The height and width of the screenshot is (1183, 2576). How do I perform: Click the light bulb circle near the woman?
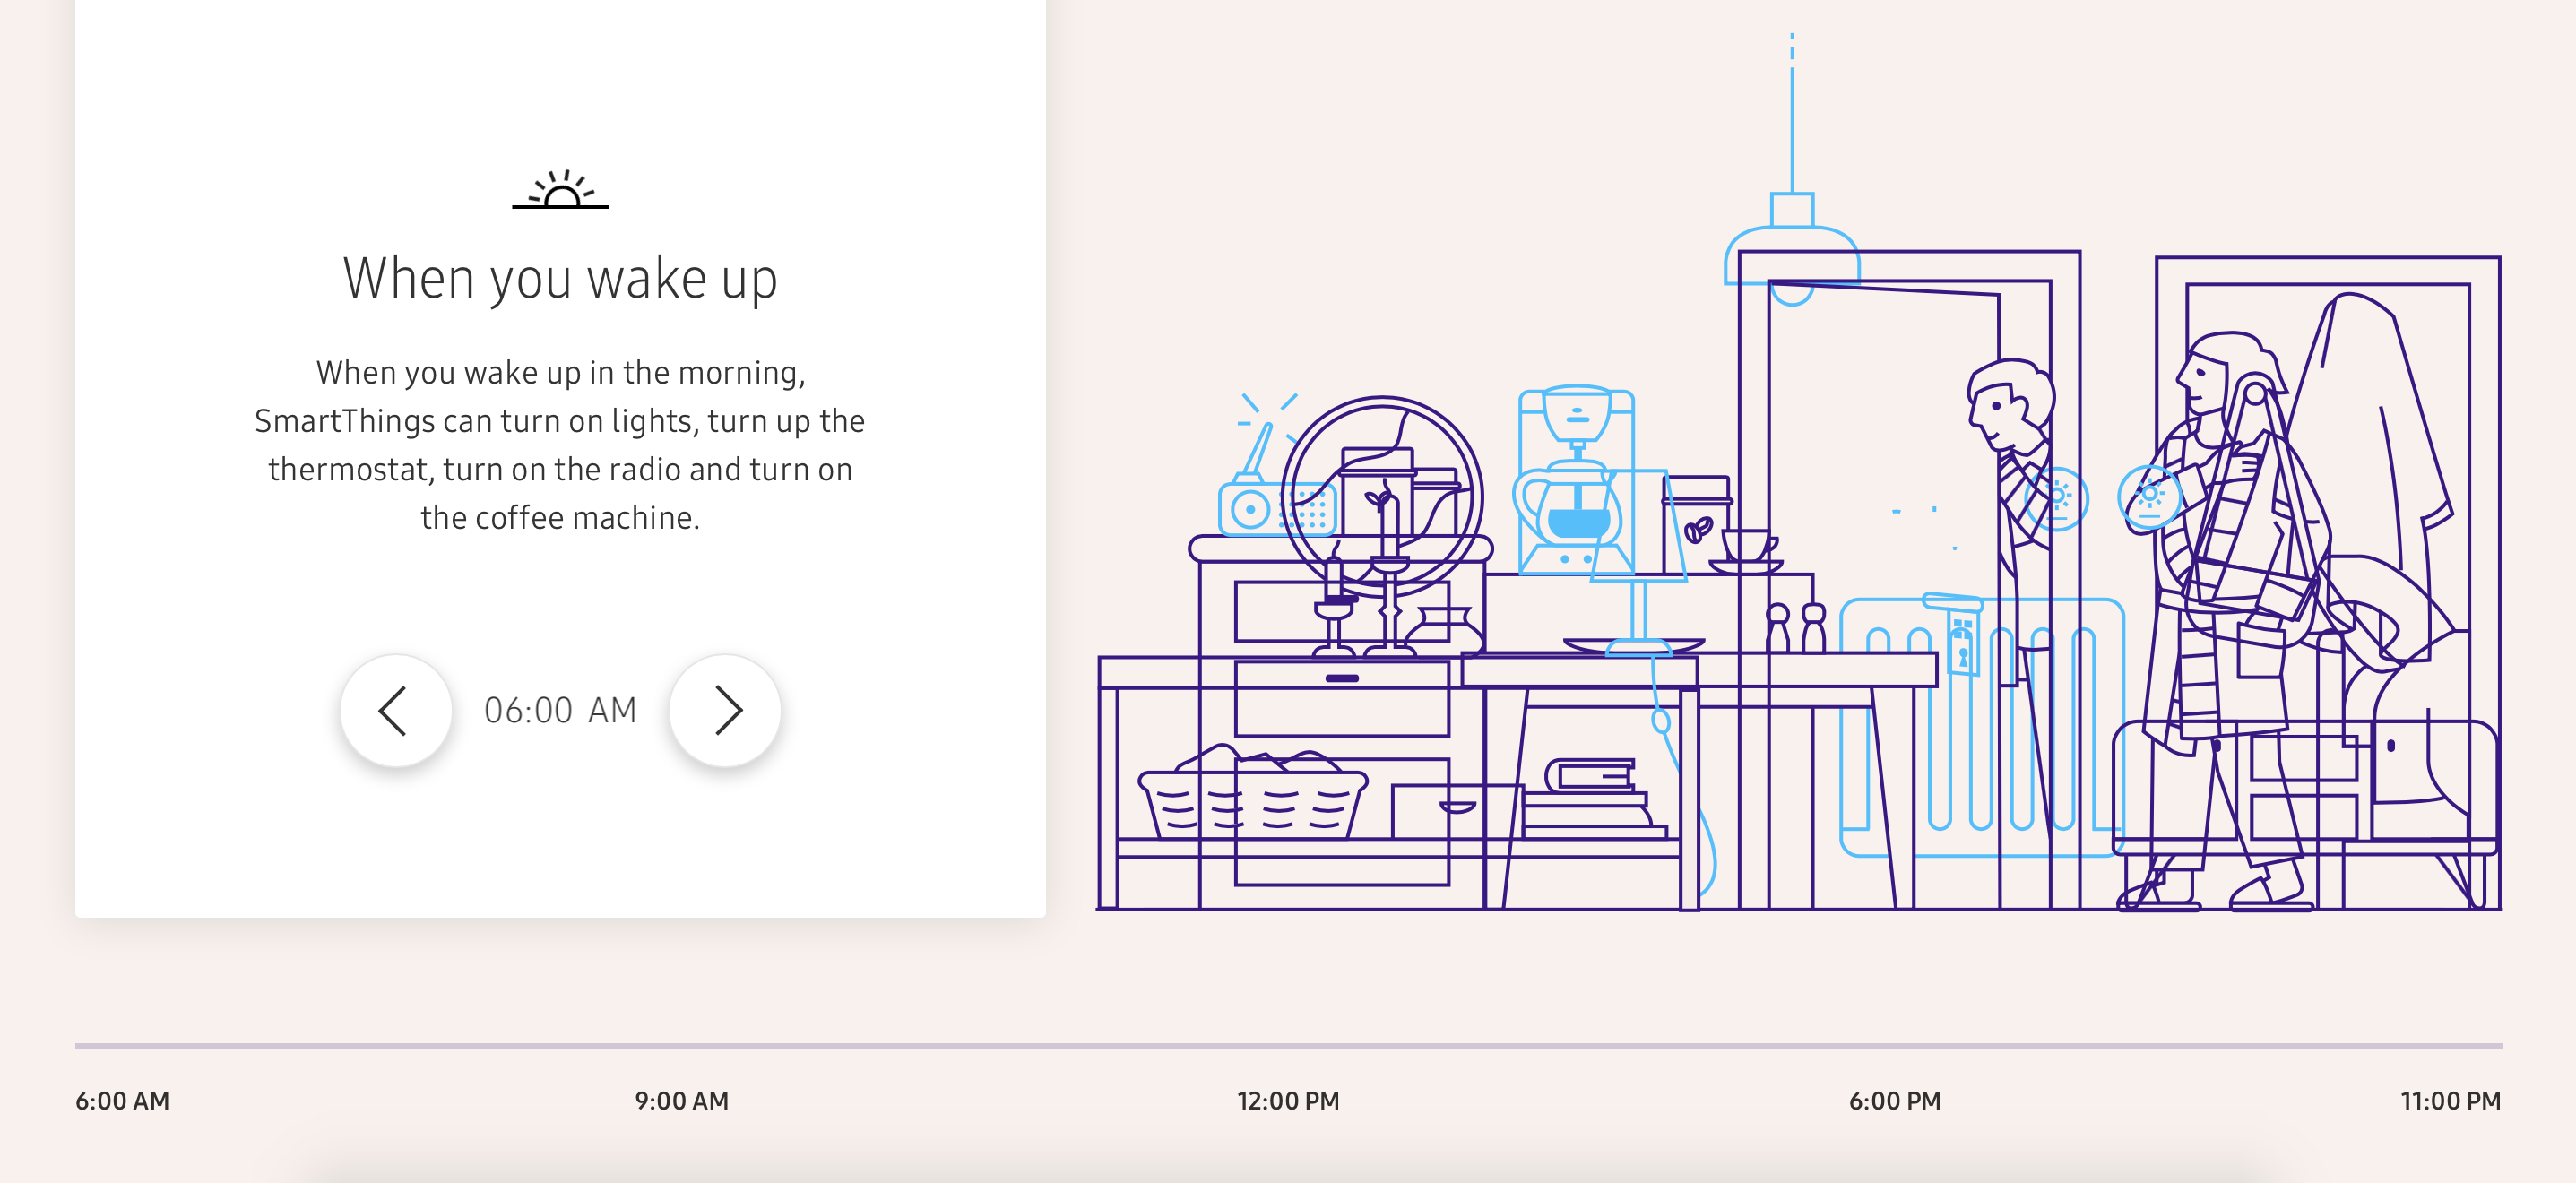tap(2149, 497)
